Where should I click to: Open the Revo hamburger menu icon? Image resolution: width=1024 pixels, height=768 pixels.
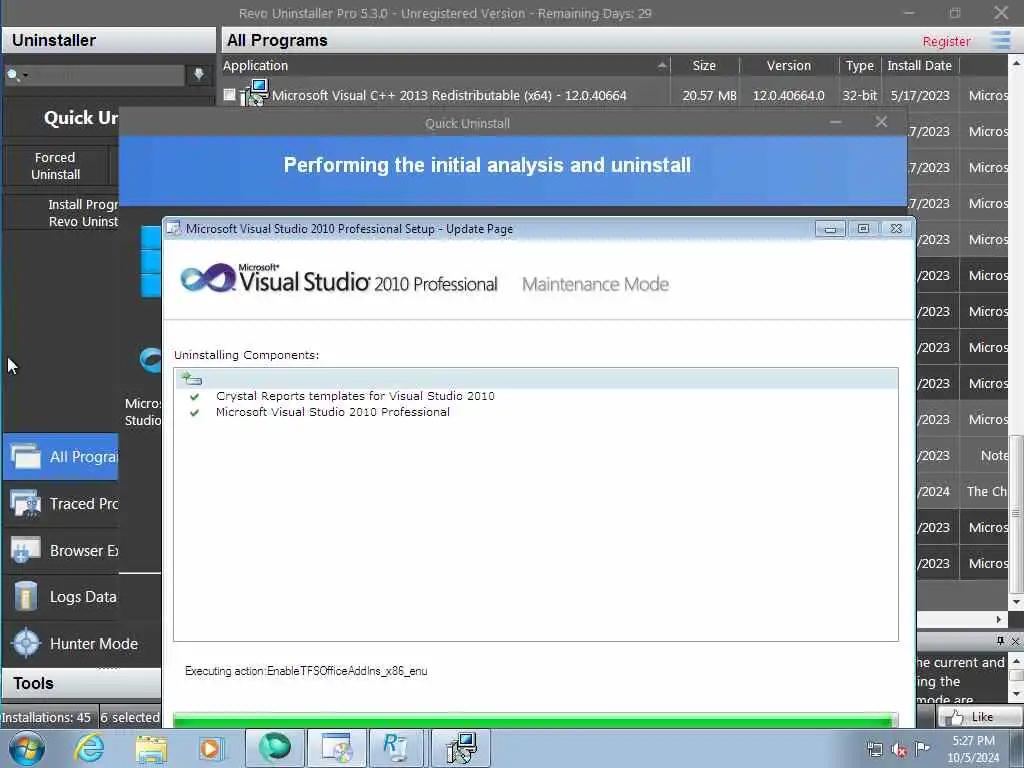click(1000, 40)
